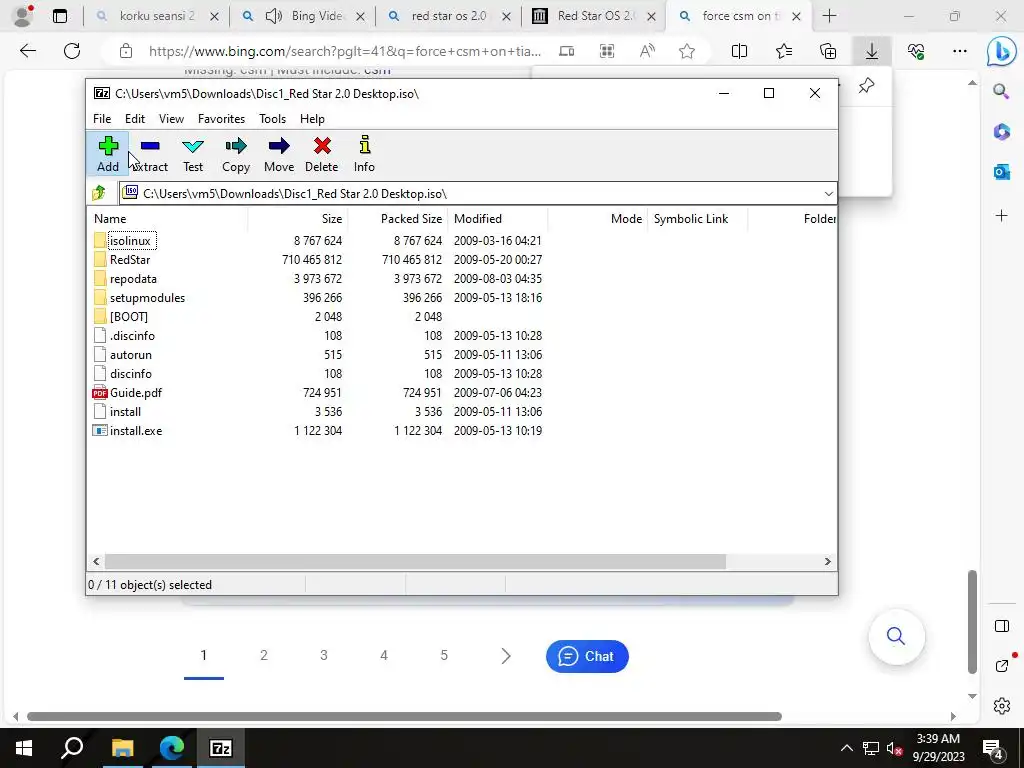Open the View menu

171,119
